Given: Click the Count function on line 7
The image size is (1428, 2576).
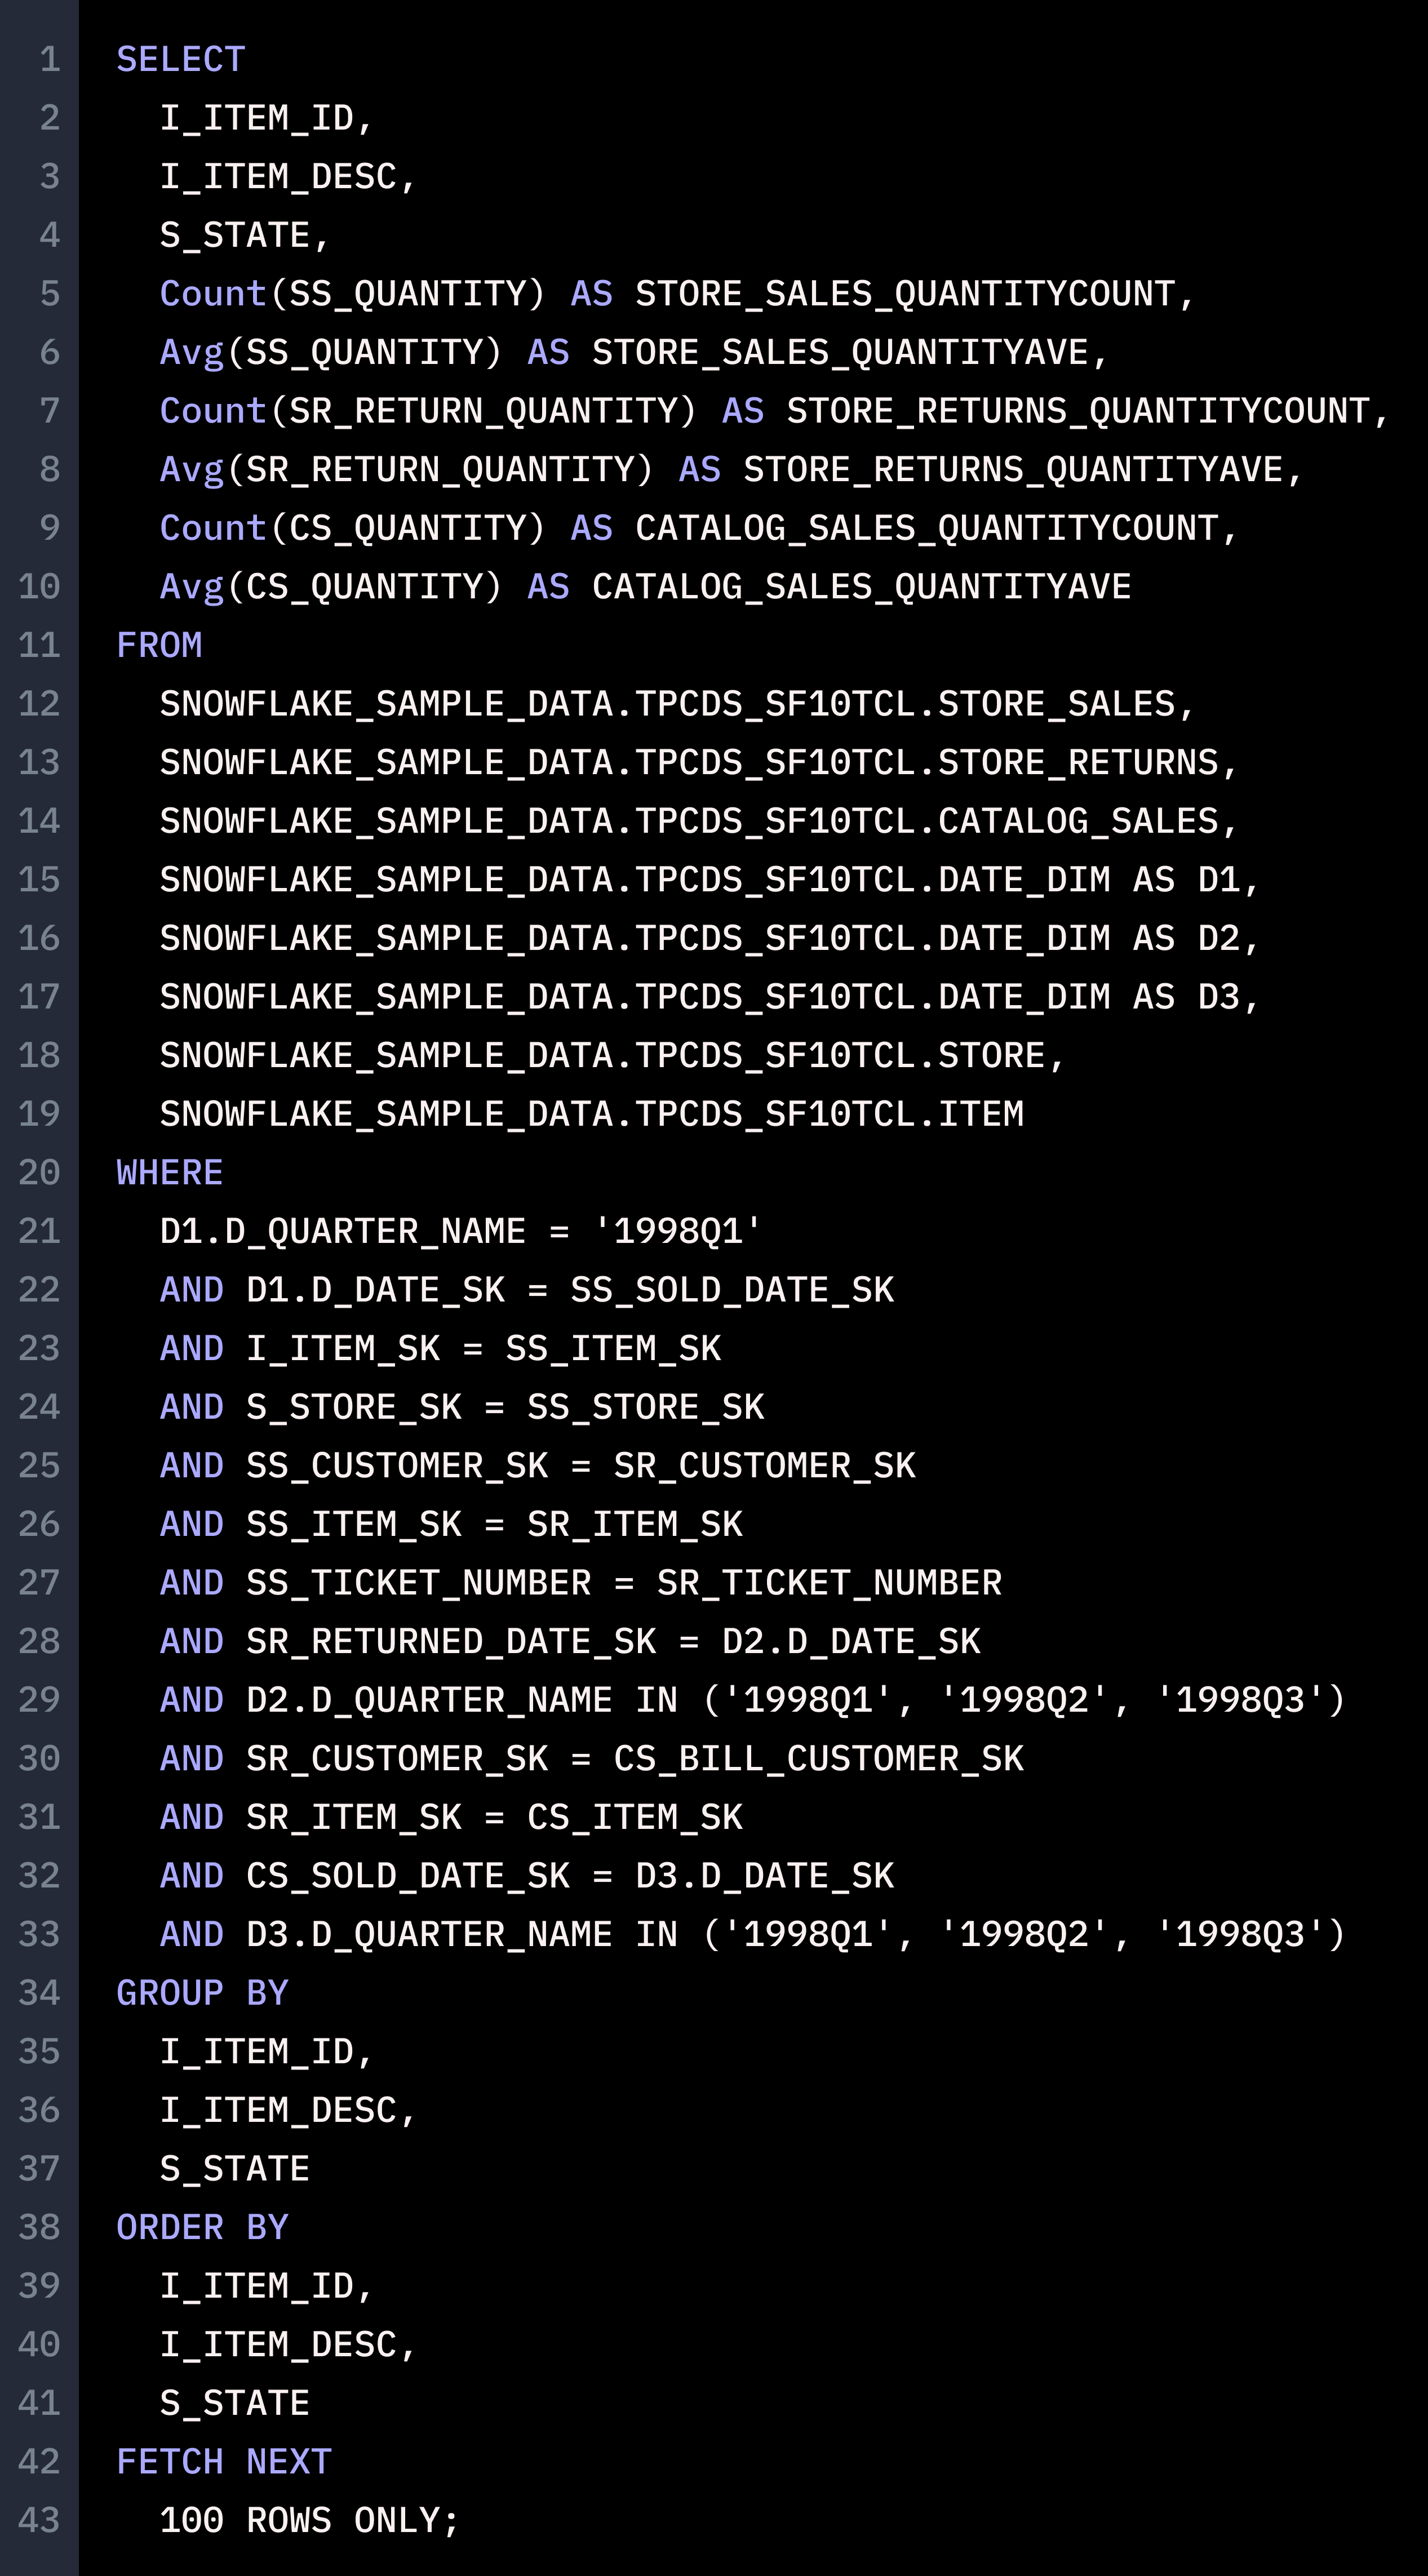Looking at the screenshot, I should (x=212, y=411).
